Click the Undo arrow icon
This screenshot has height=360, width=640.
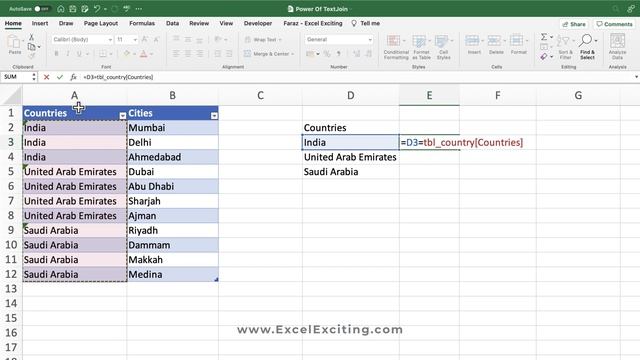click(x=97, y=9)
